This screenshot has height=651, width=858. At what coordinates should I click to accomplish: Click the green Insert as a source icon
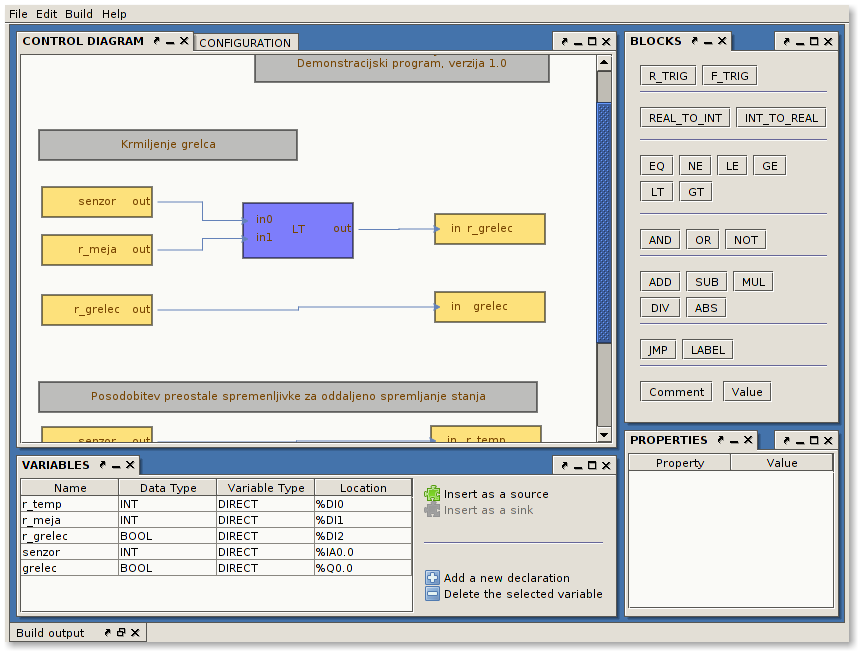432,494
